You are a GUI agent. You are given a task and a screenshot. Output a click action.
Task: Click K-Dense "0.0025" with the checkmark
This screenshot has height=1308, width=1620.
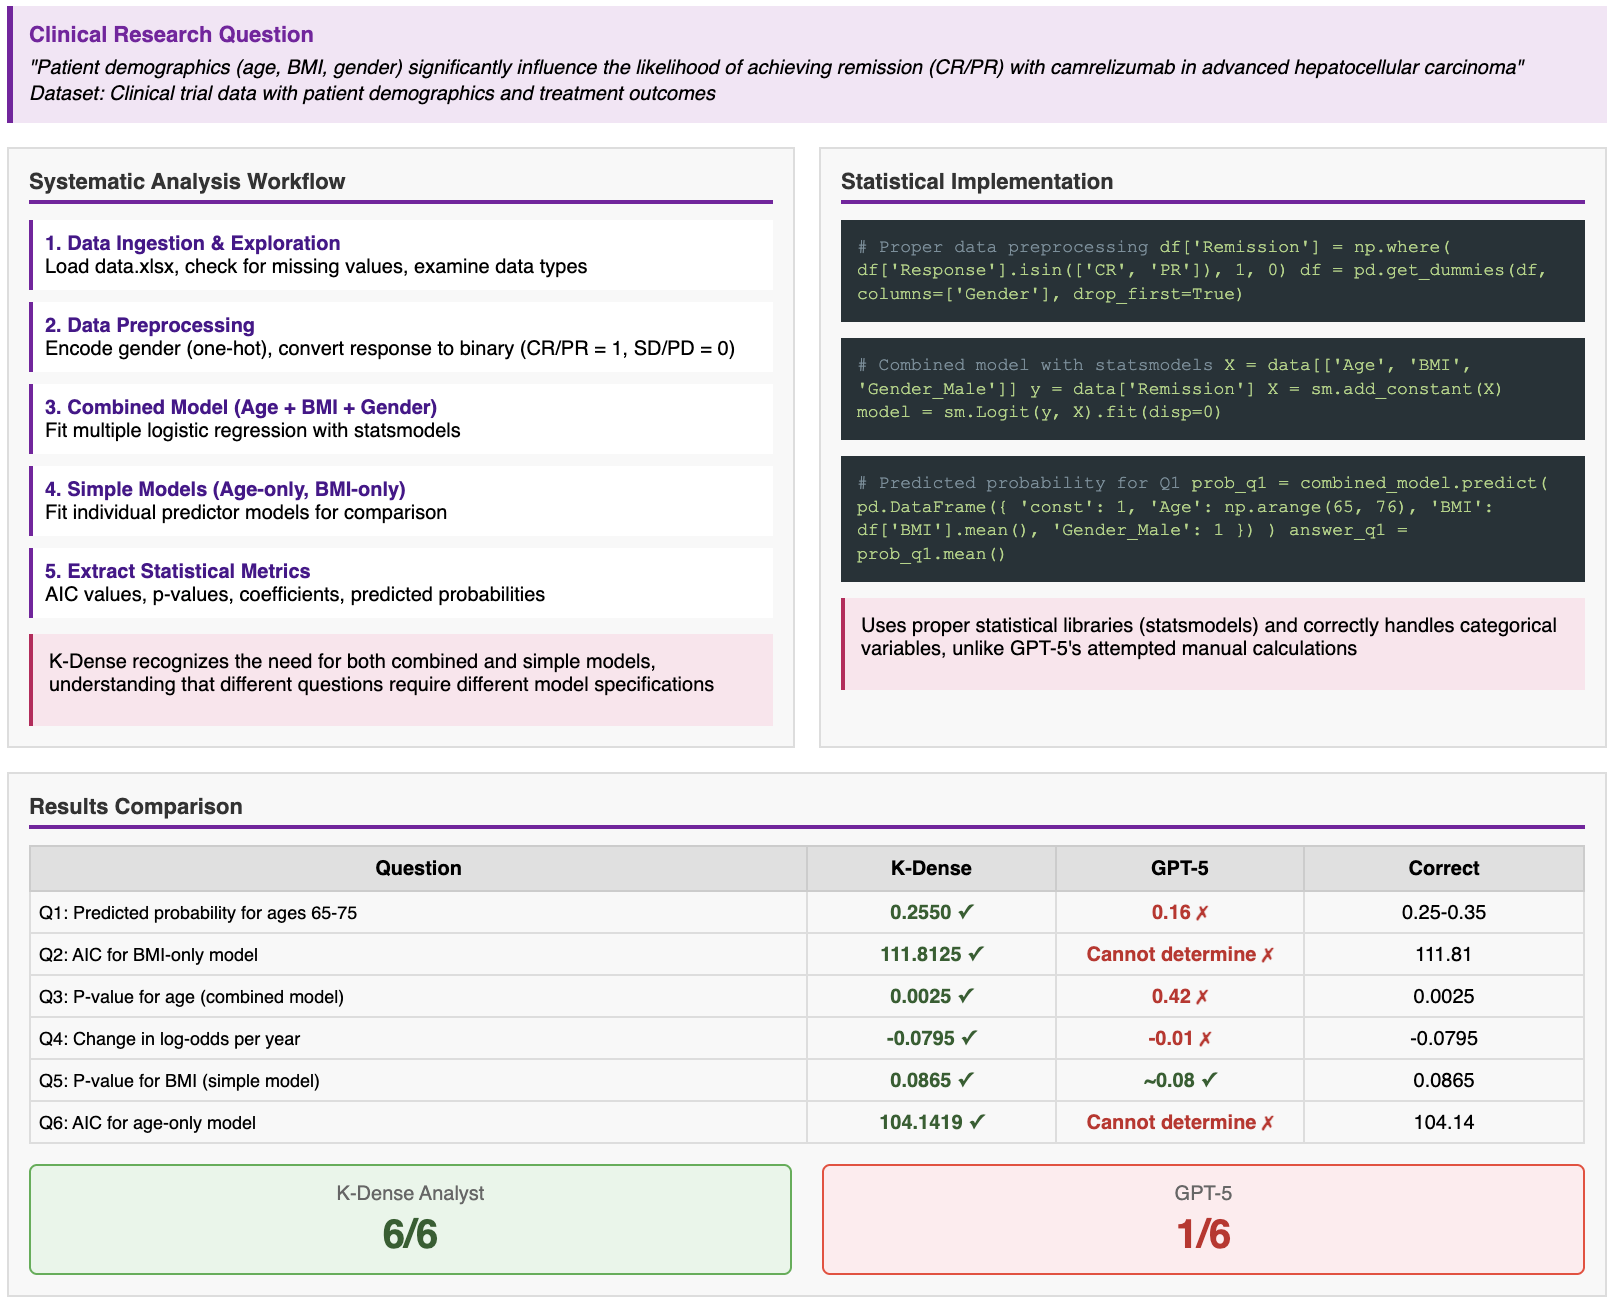[x=931, y=996]
